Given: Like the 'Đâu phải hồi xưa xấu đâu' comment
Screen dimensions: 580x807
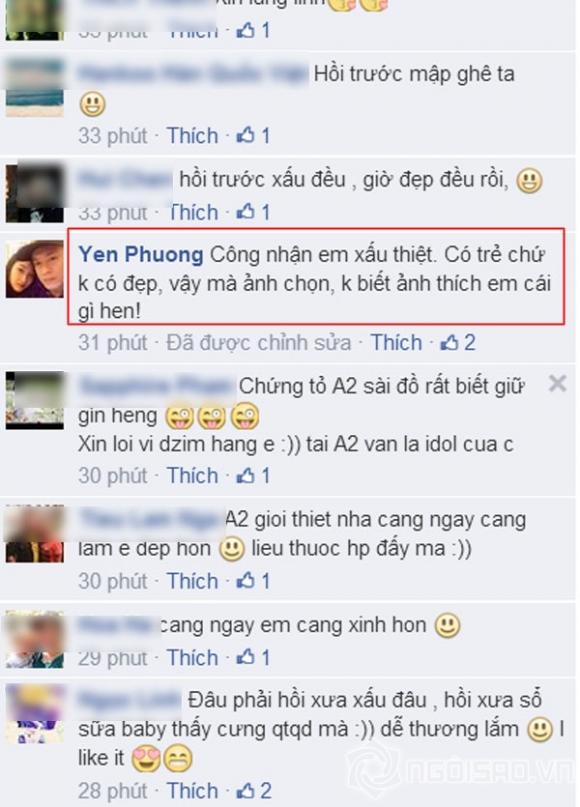Looking at the screenshot, I should click(x=192, y=791).
